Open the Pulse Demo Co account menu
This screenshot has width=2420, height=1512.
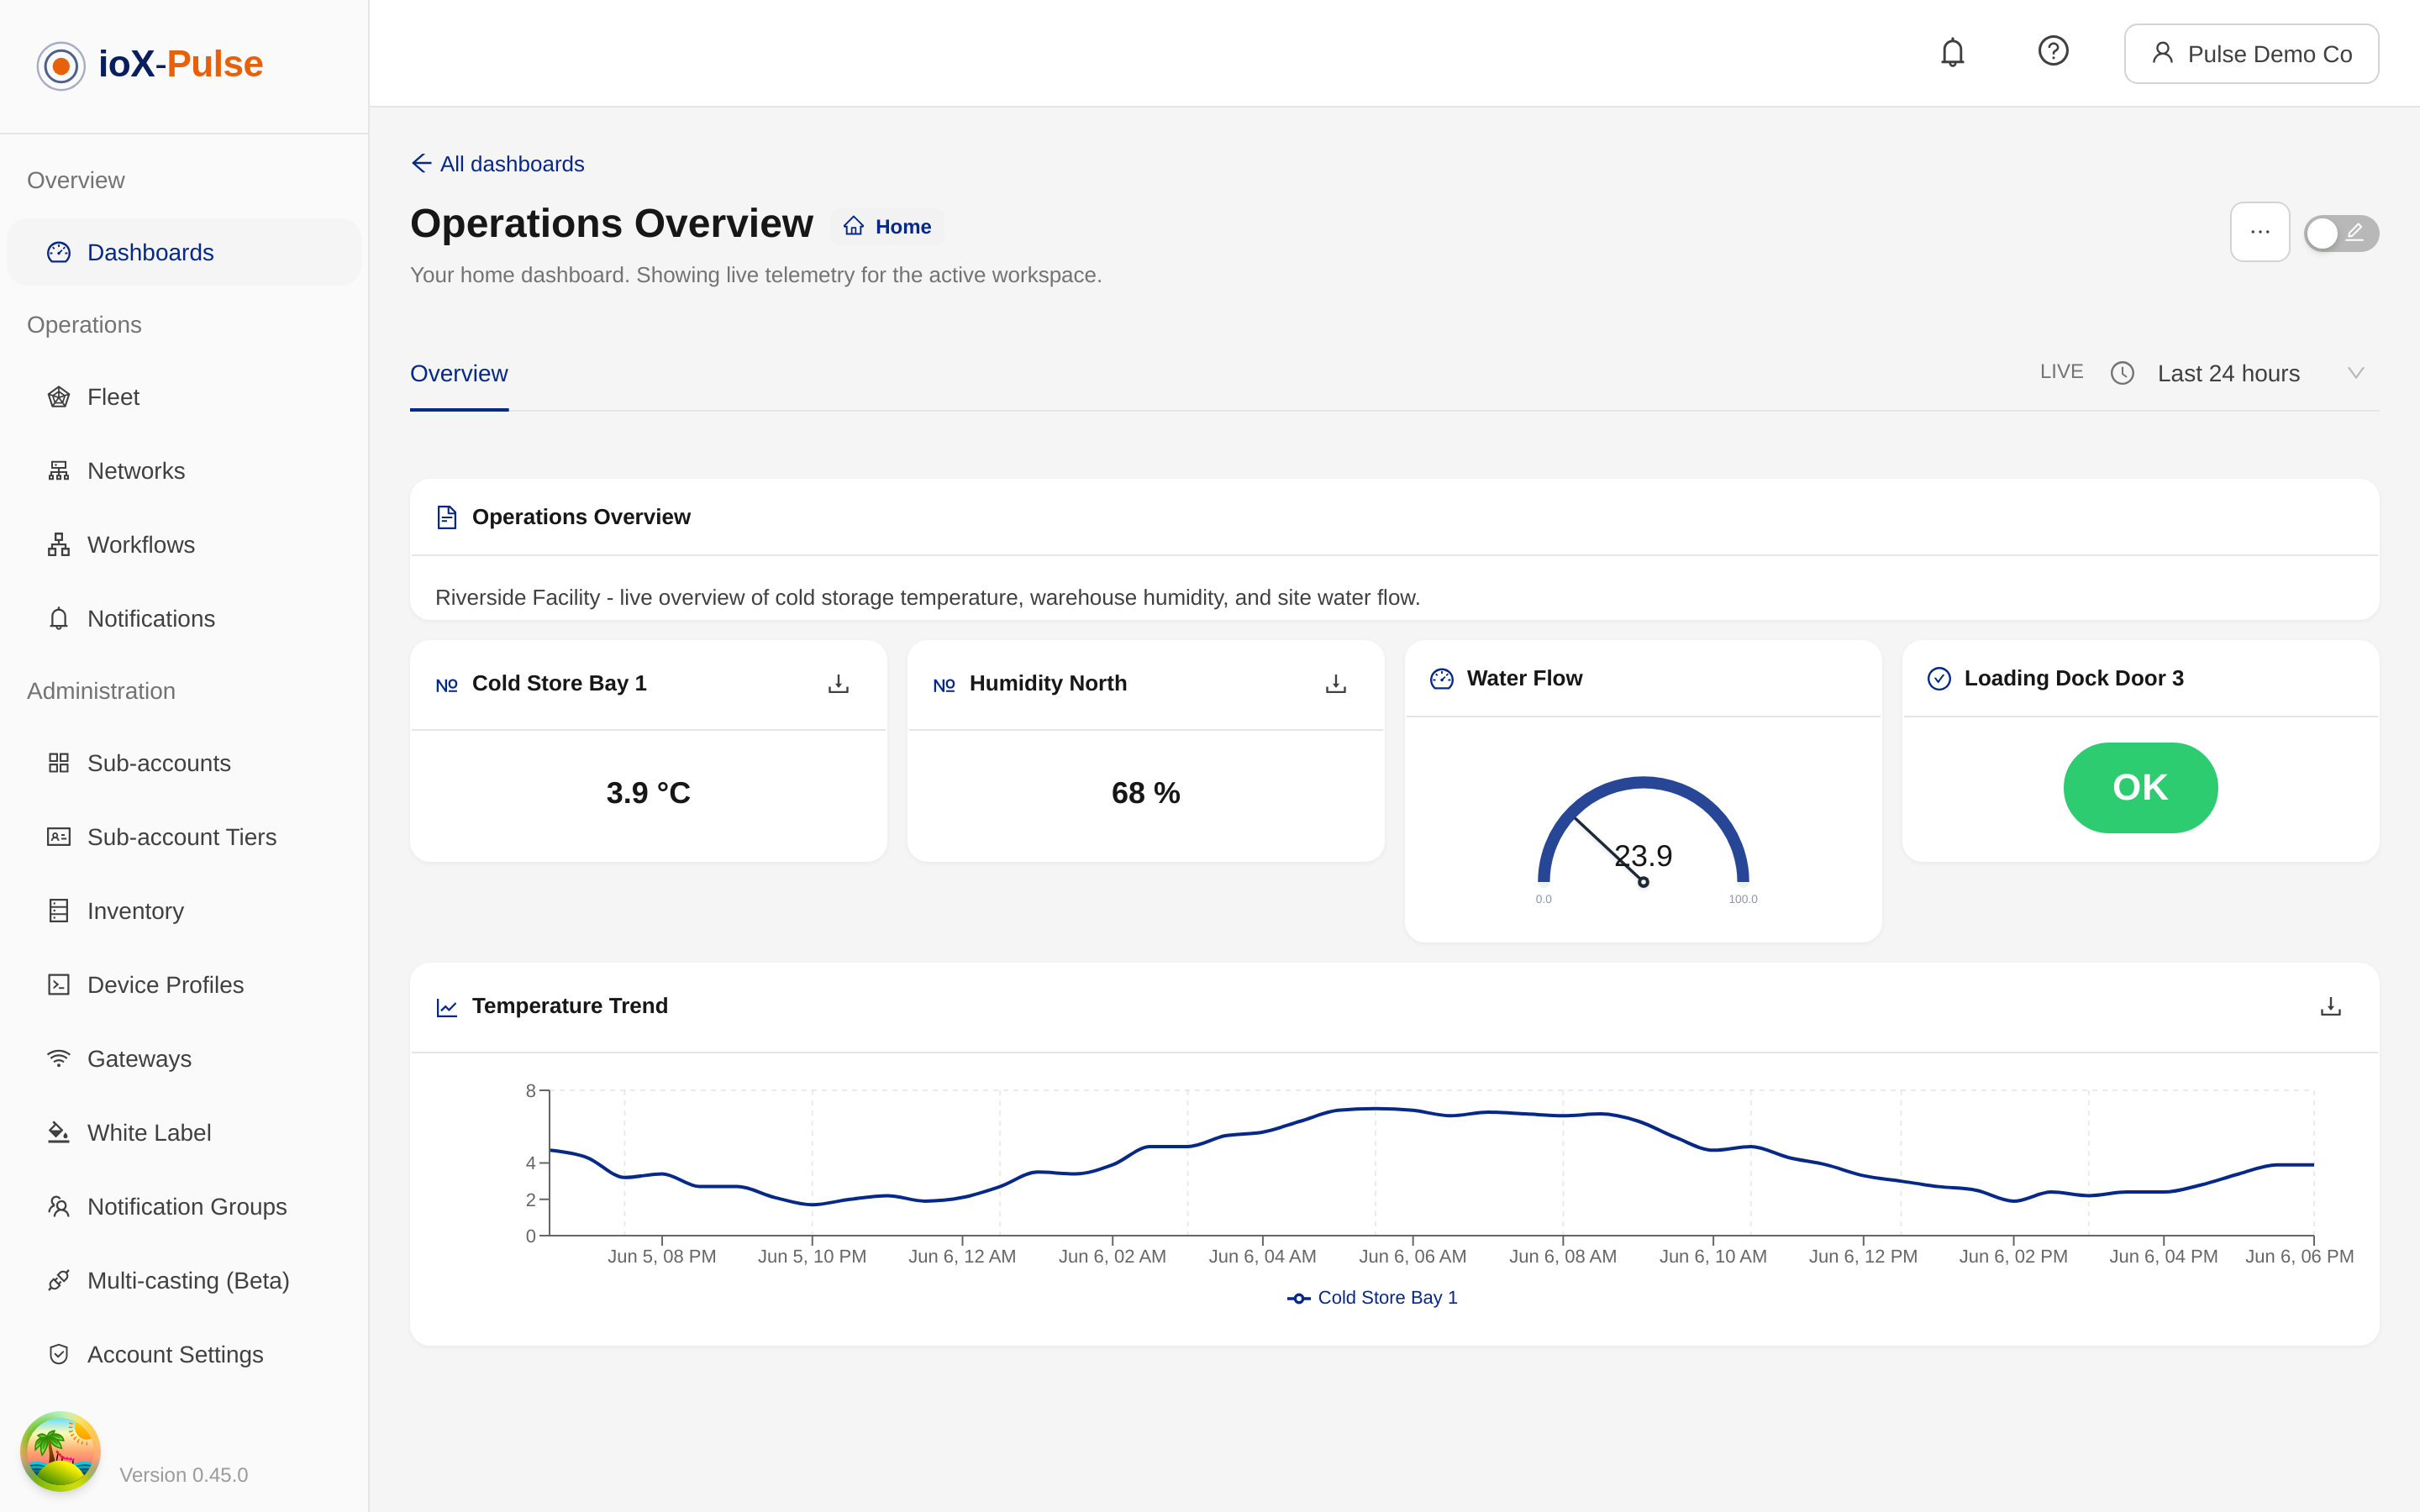(2251, 54)
